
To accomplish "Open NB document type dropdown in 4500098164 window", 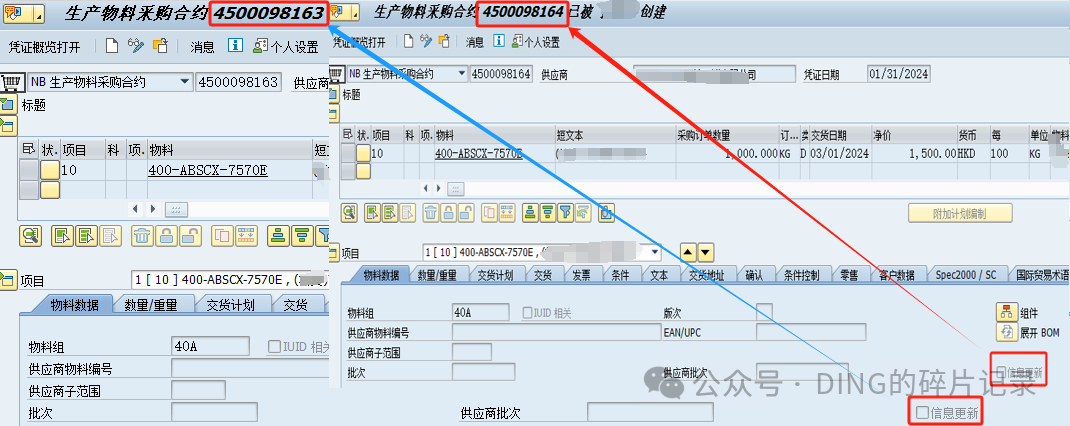I will coord(462,74).
